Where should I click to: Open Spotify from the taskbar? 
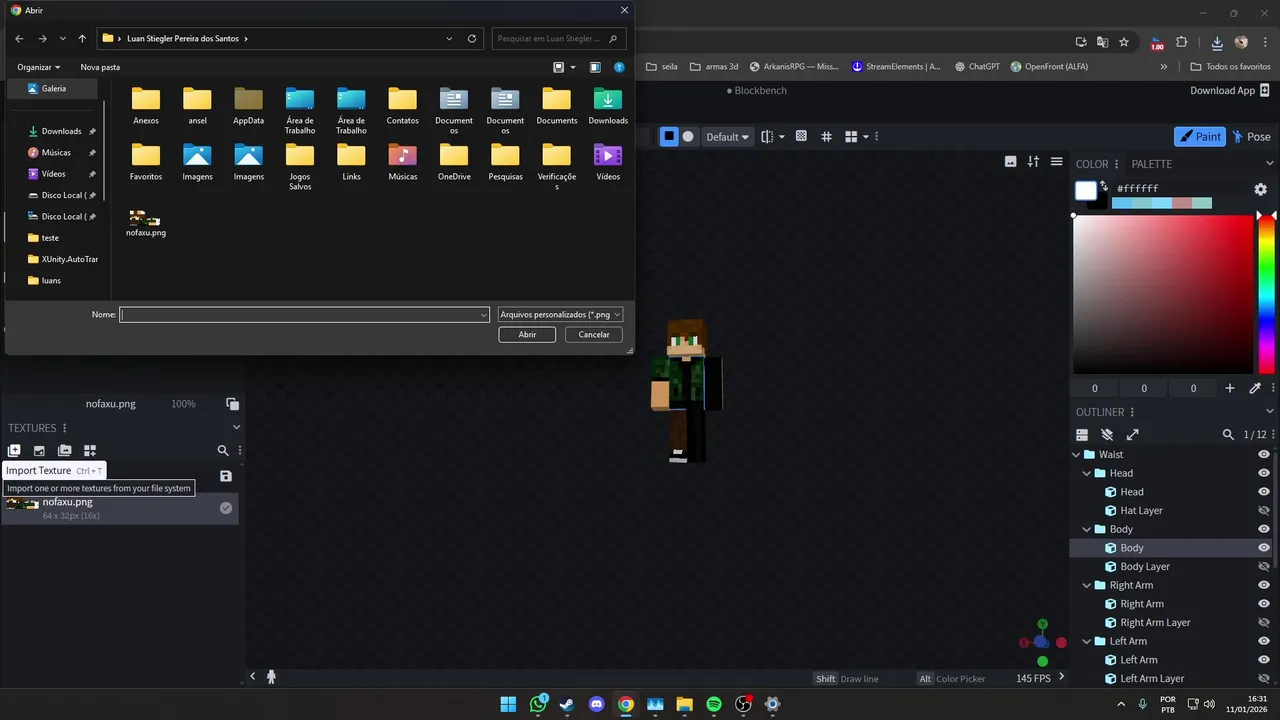(x=714, y=704)
